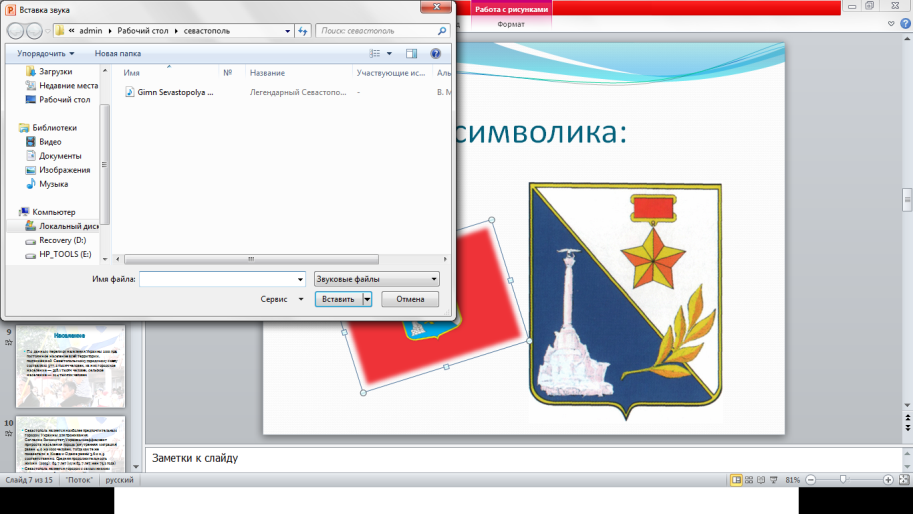This screenshot has width=913, height=514.
Task: Click the search magnifier icon in the dialog
Action: pyautogui.click(x=442, y=31)
